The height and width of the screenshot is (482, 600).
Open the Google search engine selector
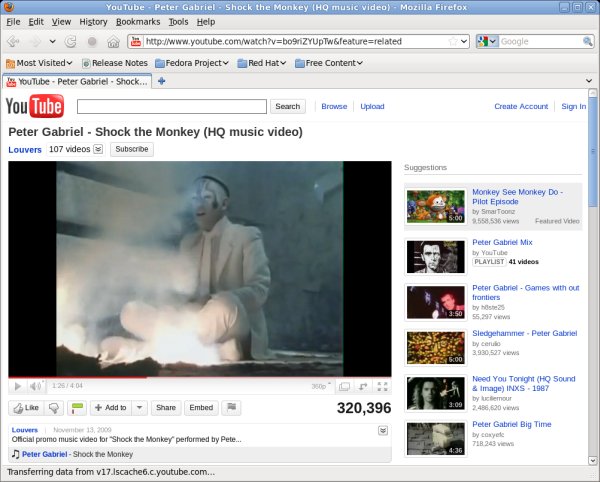click(x=487, y=41)
